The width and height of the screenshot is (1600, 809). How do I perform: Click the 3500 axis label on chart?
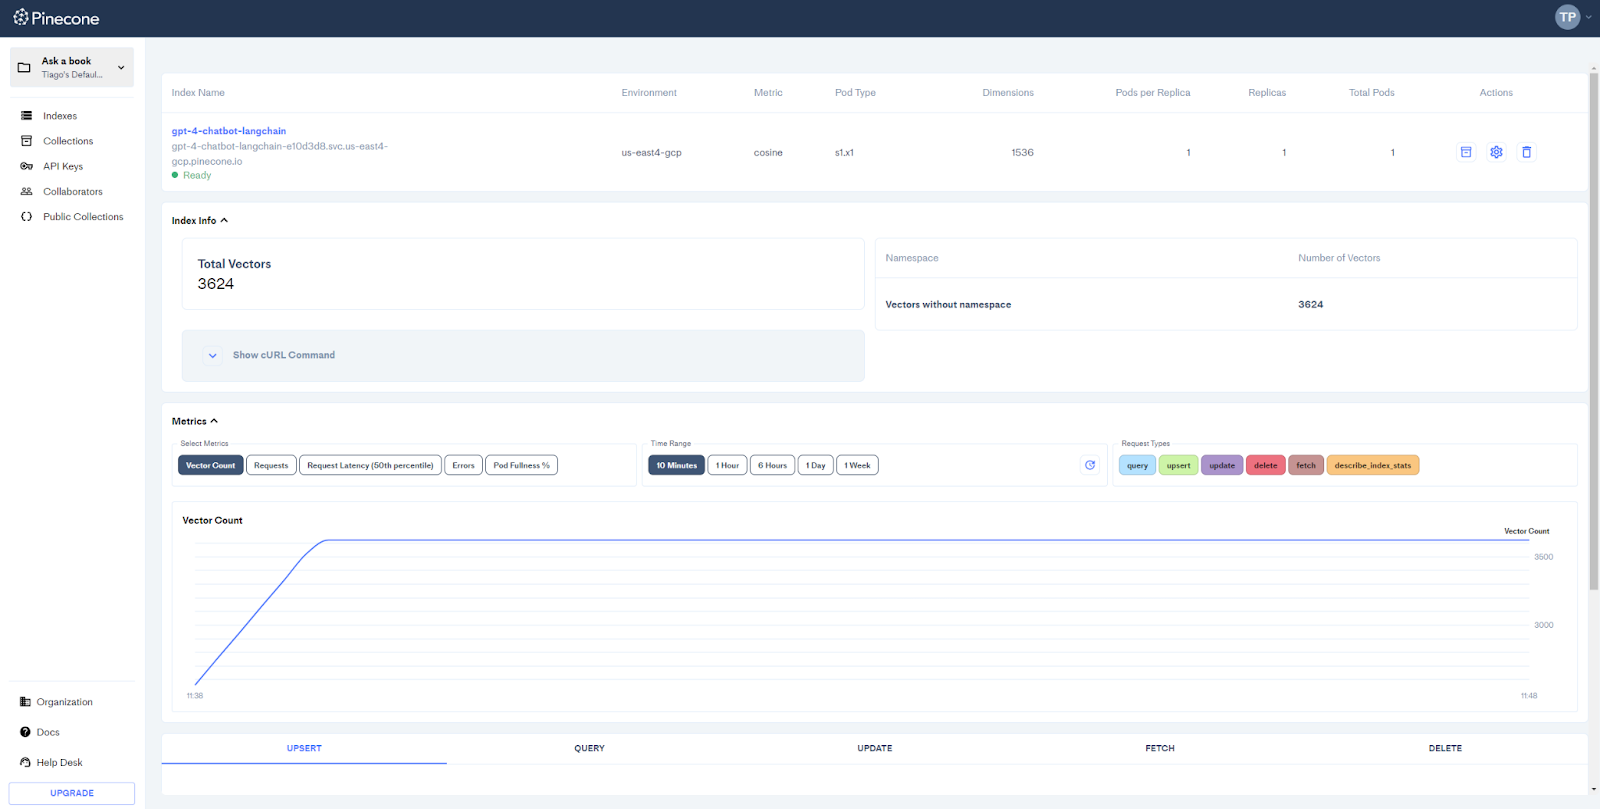1544,557
